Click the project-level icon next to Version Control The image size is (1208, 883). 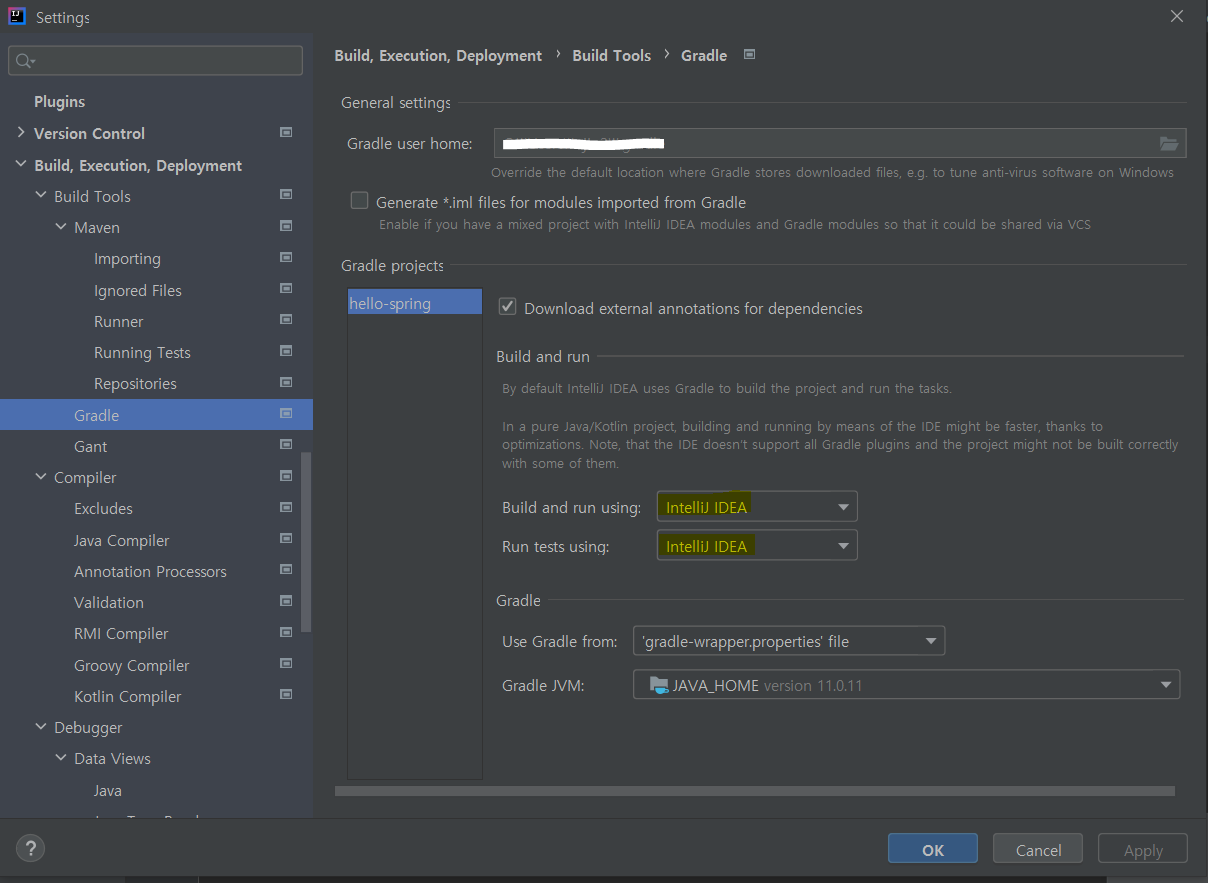286,132
